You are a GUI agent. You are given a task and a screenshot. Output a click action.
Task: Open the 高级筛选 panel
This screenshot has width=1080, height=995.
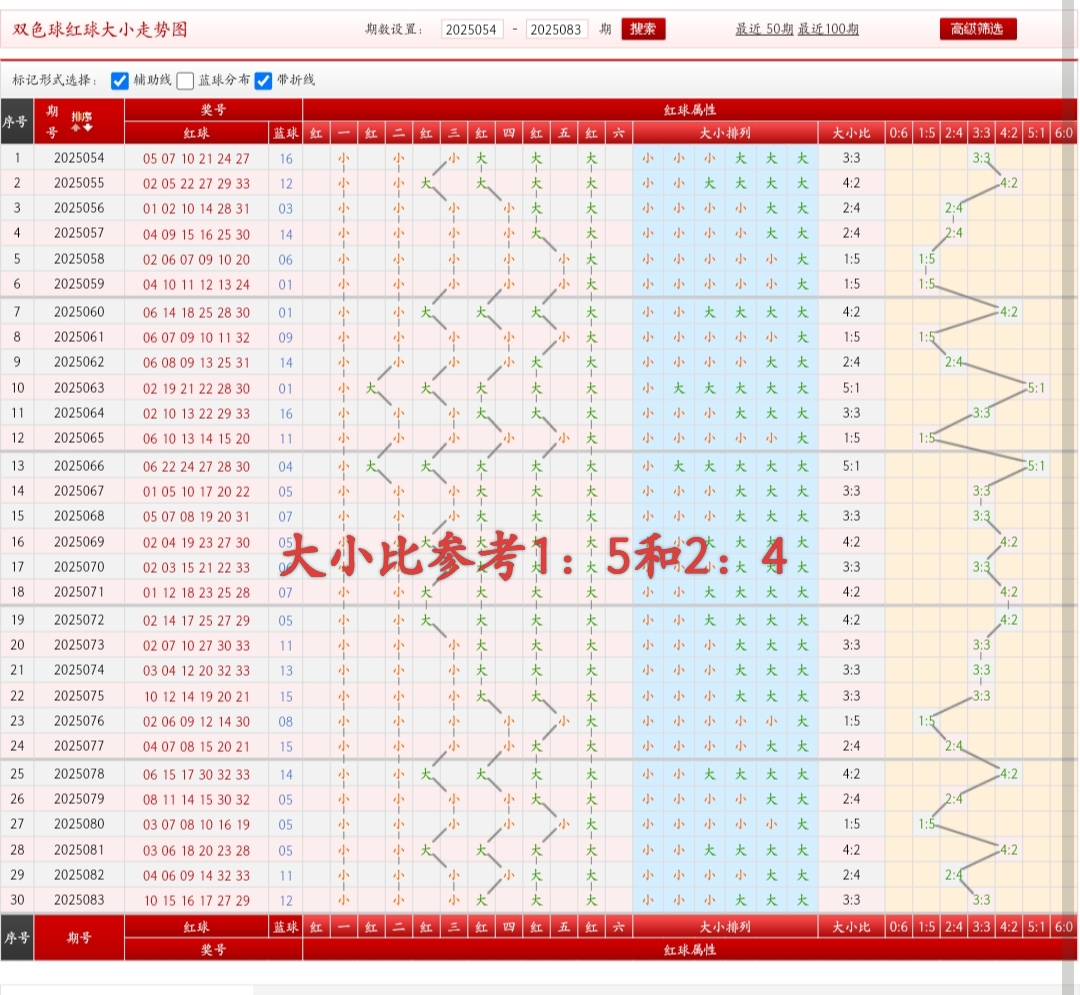click(977, 29)
